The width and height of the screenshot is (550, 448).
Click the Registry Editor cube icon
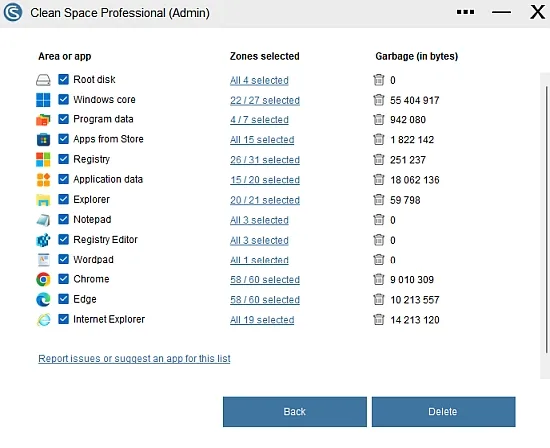43,240
